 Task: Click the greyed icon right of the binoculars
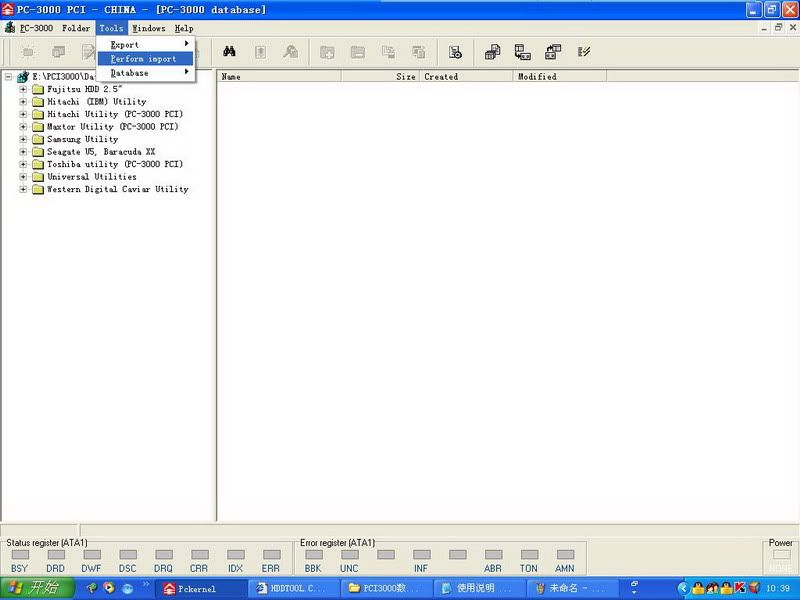pos(260,52)
